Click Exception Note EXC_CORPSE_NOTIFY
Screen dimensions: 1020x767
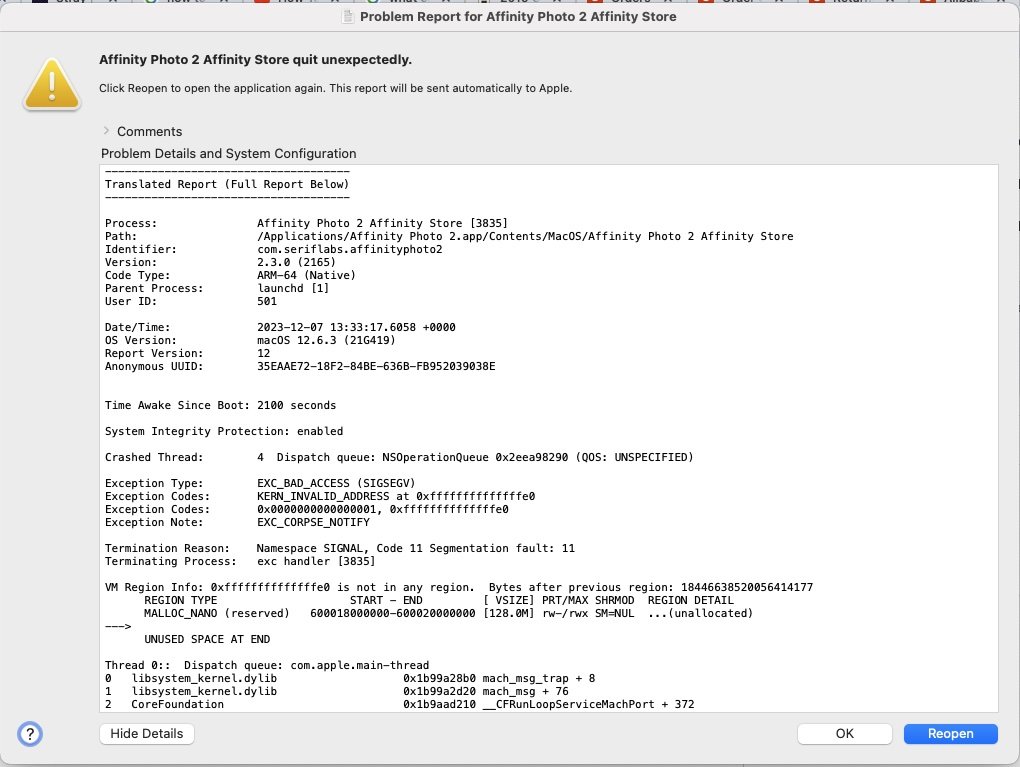237,522
